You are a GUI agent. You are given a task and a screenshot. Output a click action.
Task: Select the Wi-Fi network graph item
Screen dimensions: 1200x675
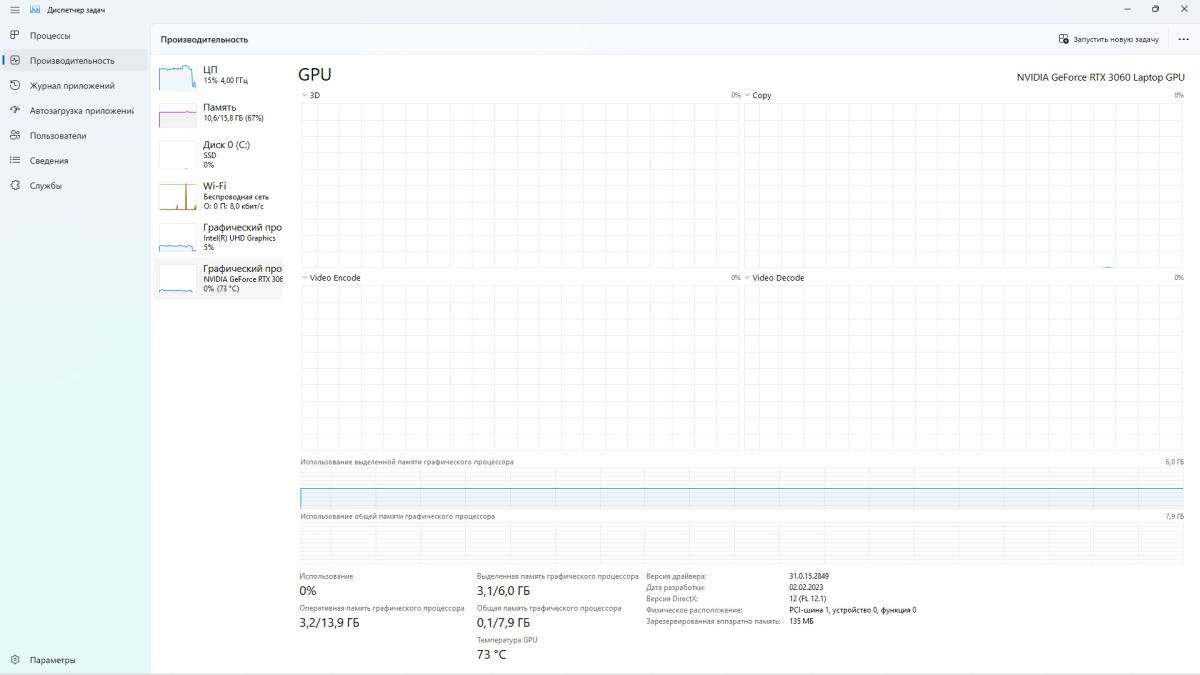(219, 196)
